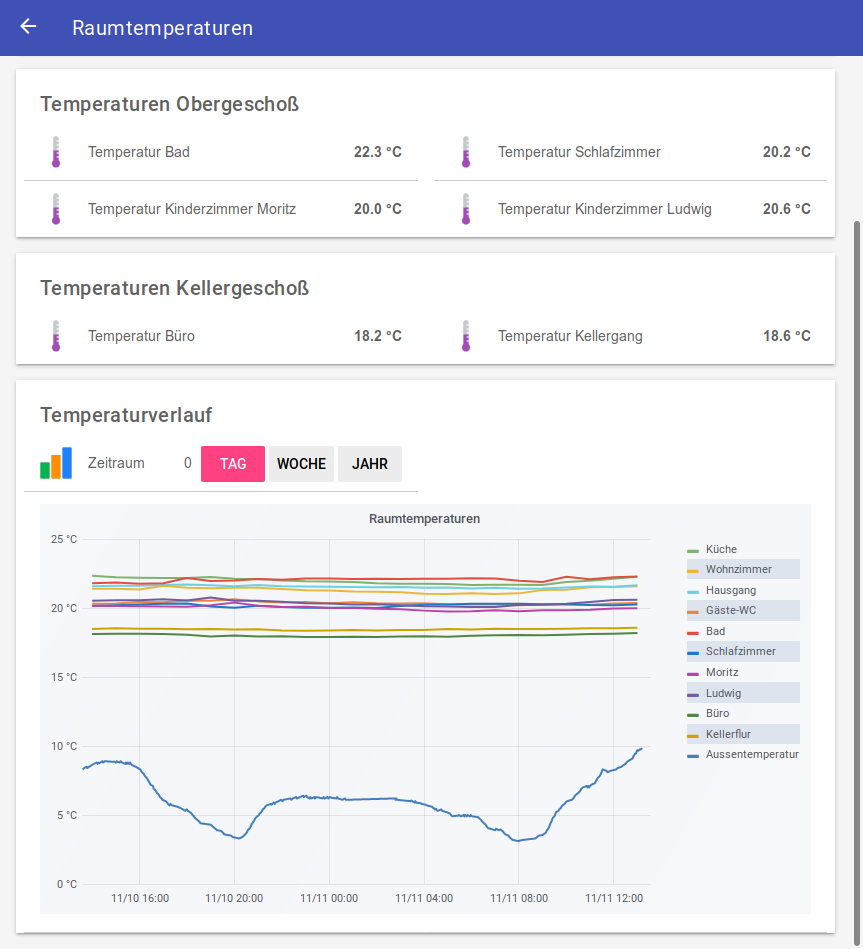The height and width of the screenshot is (949, 863).
Task: Click the Zeitraum bar chart icon
Action: coord(56,463)
